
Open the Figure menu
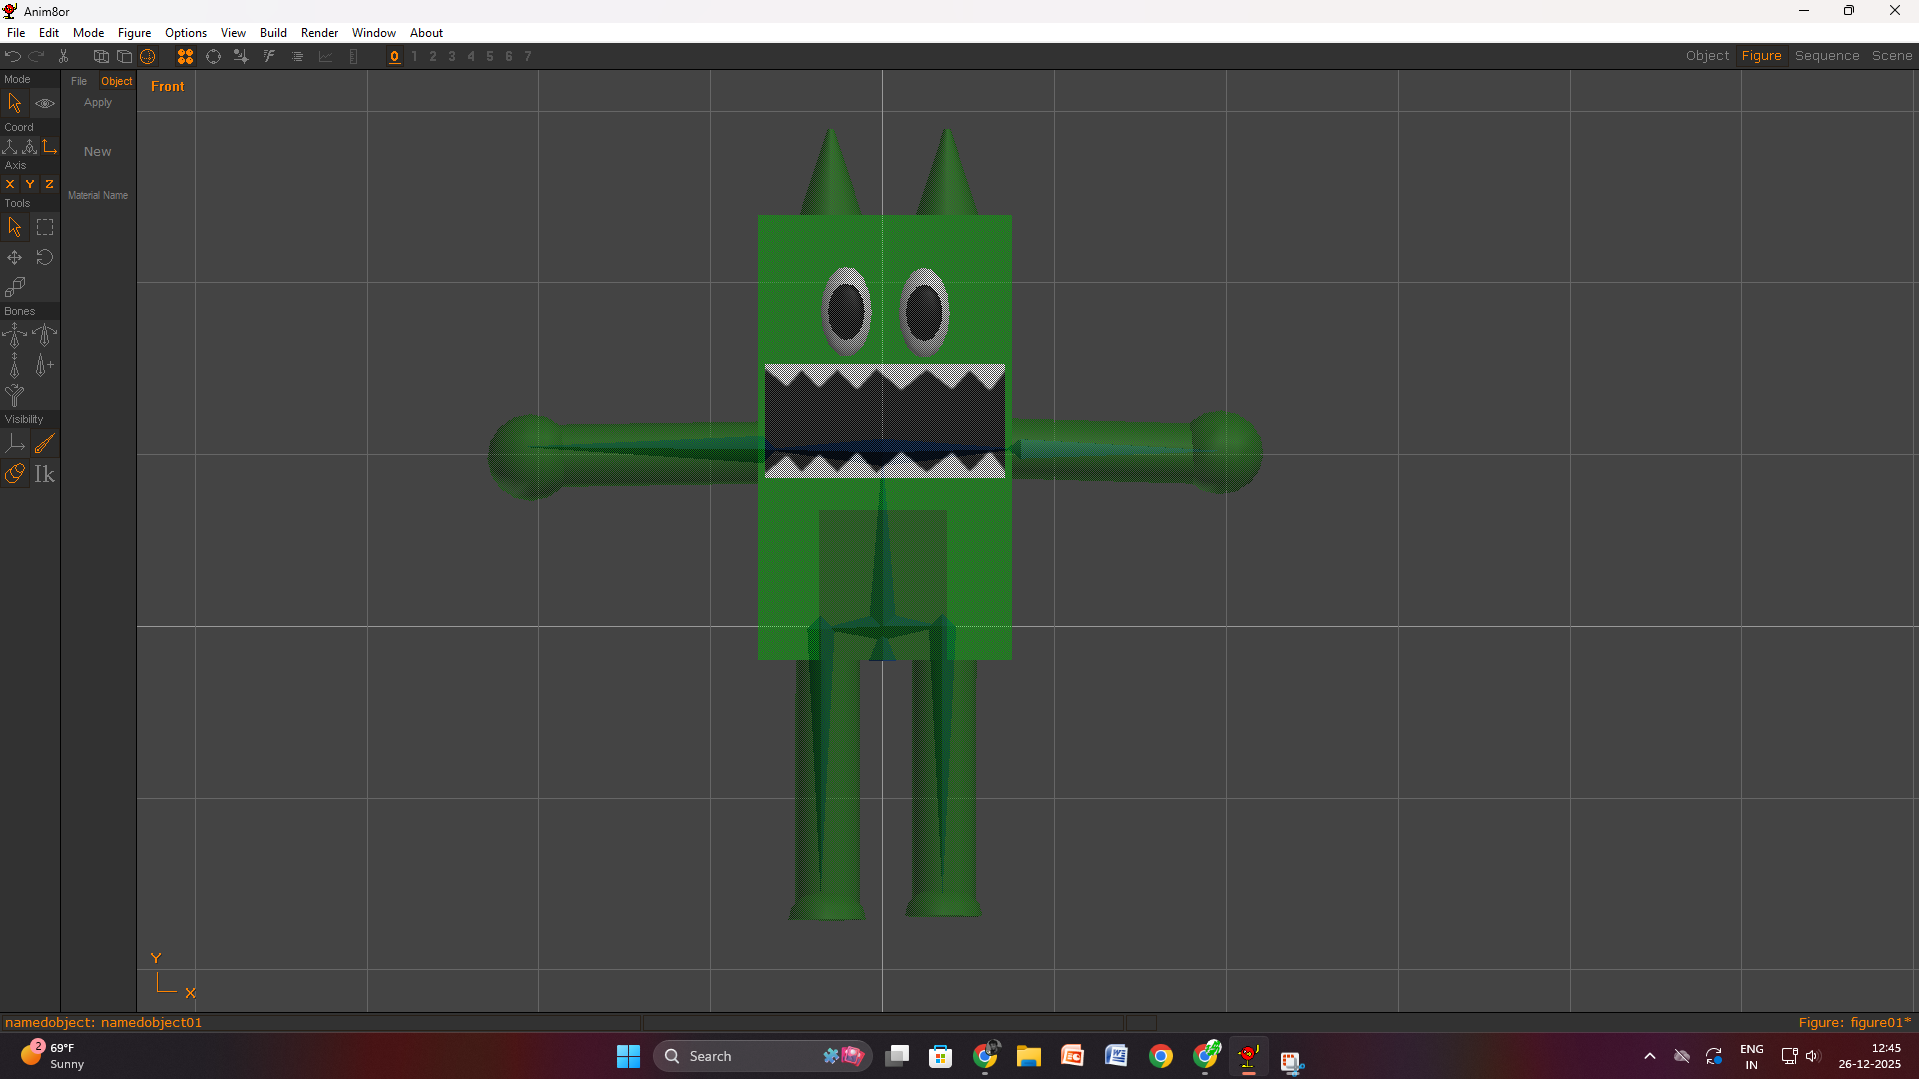134,33
